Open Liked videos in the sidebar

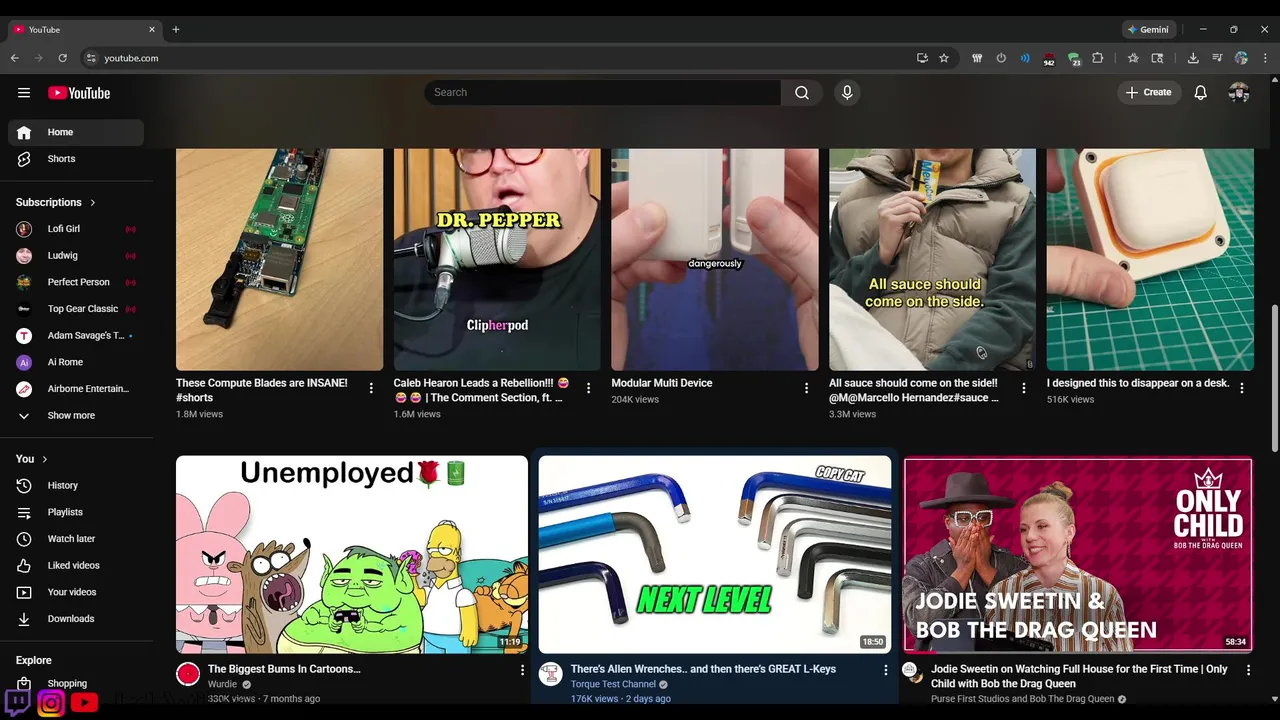click(x=76, y=565)
